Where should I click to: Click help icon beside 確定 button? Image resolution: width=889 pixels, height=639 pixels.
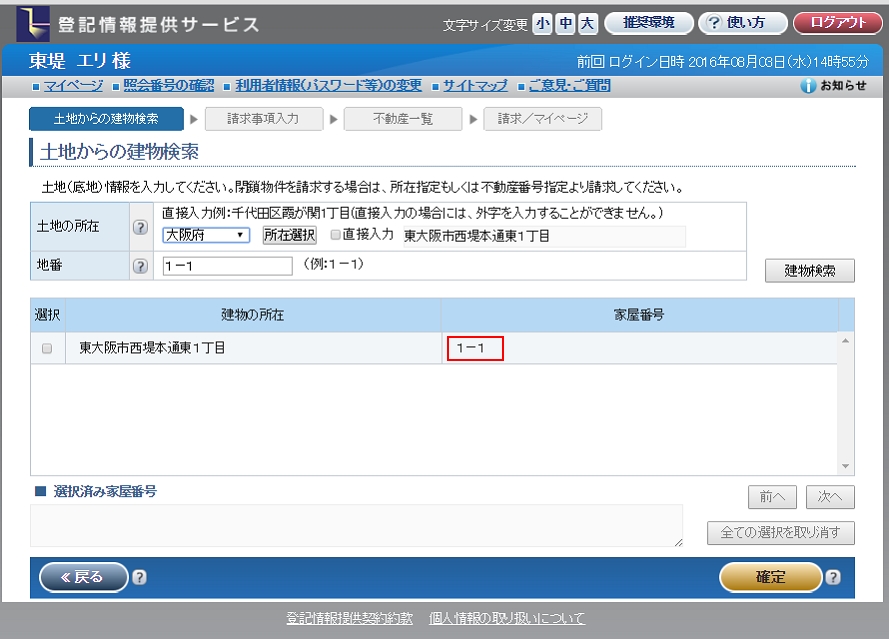[x=833, y=577]
